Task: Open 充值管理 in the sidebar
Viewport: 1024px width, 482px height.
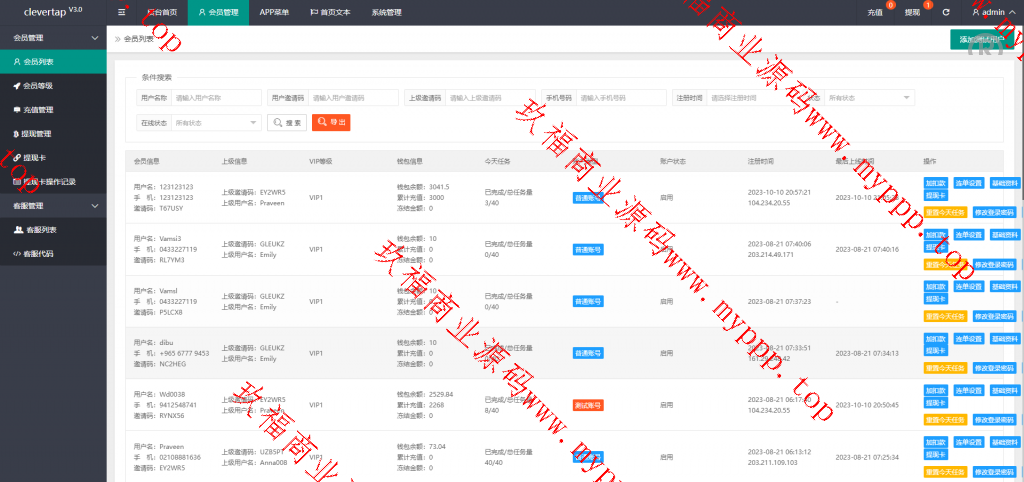Action: tap(38, 110)
